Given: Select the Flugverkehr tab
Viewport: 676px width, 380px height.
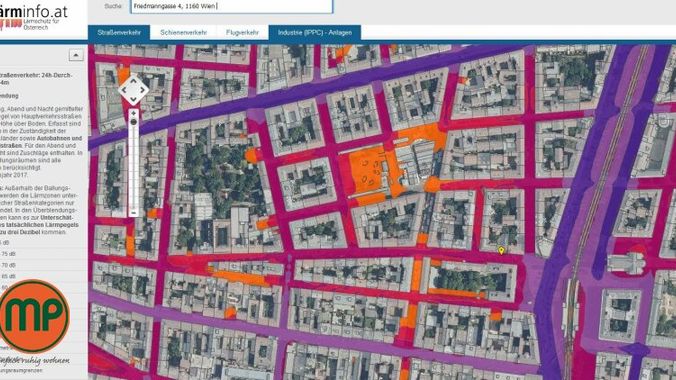Looking at the screenshot, I should 242,32.
